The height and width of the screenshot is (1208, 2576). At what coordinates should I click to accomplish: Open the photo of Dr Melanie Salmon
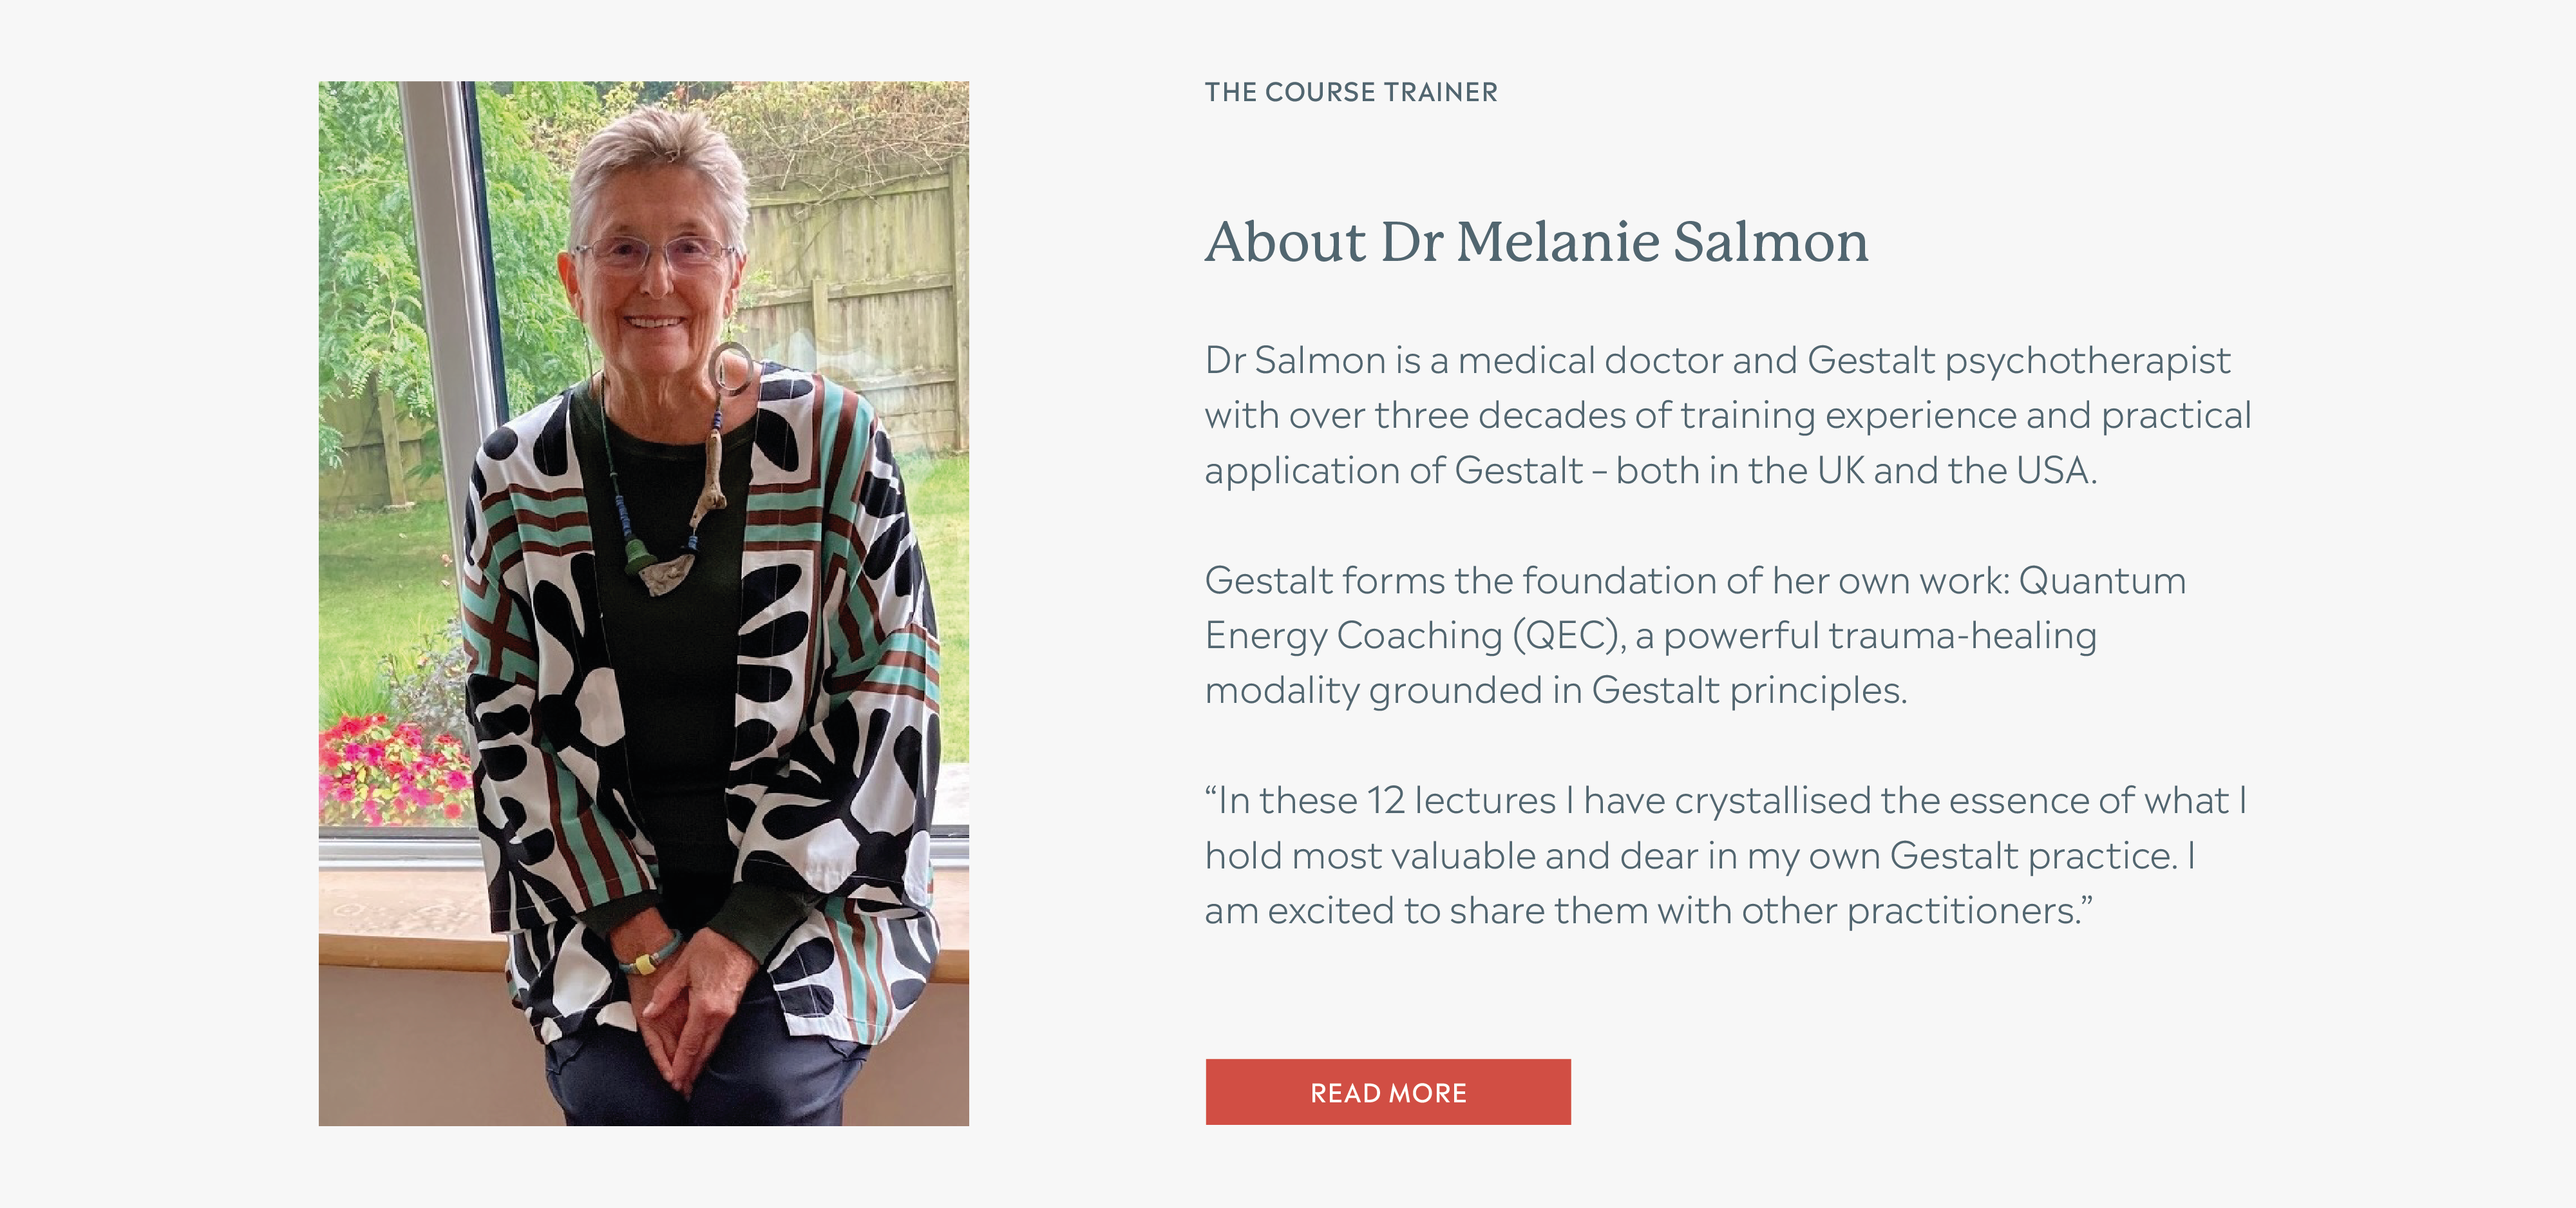[644, 604]
